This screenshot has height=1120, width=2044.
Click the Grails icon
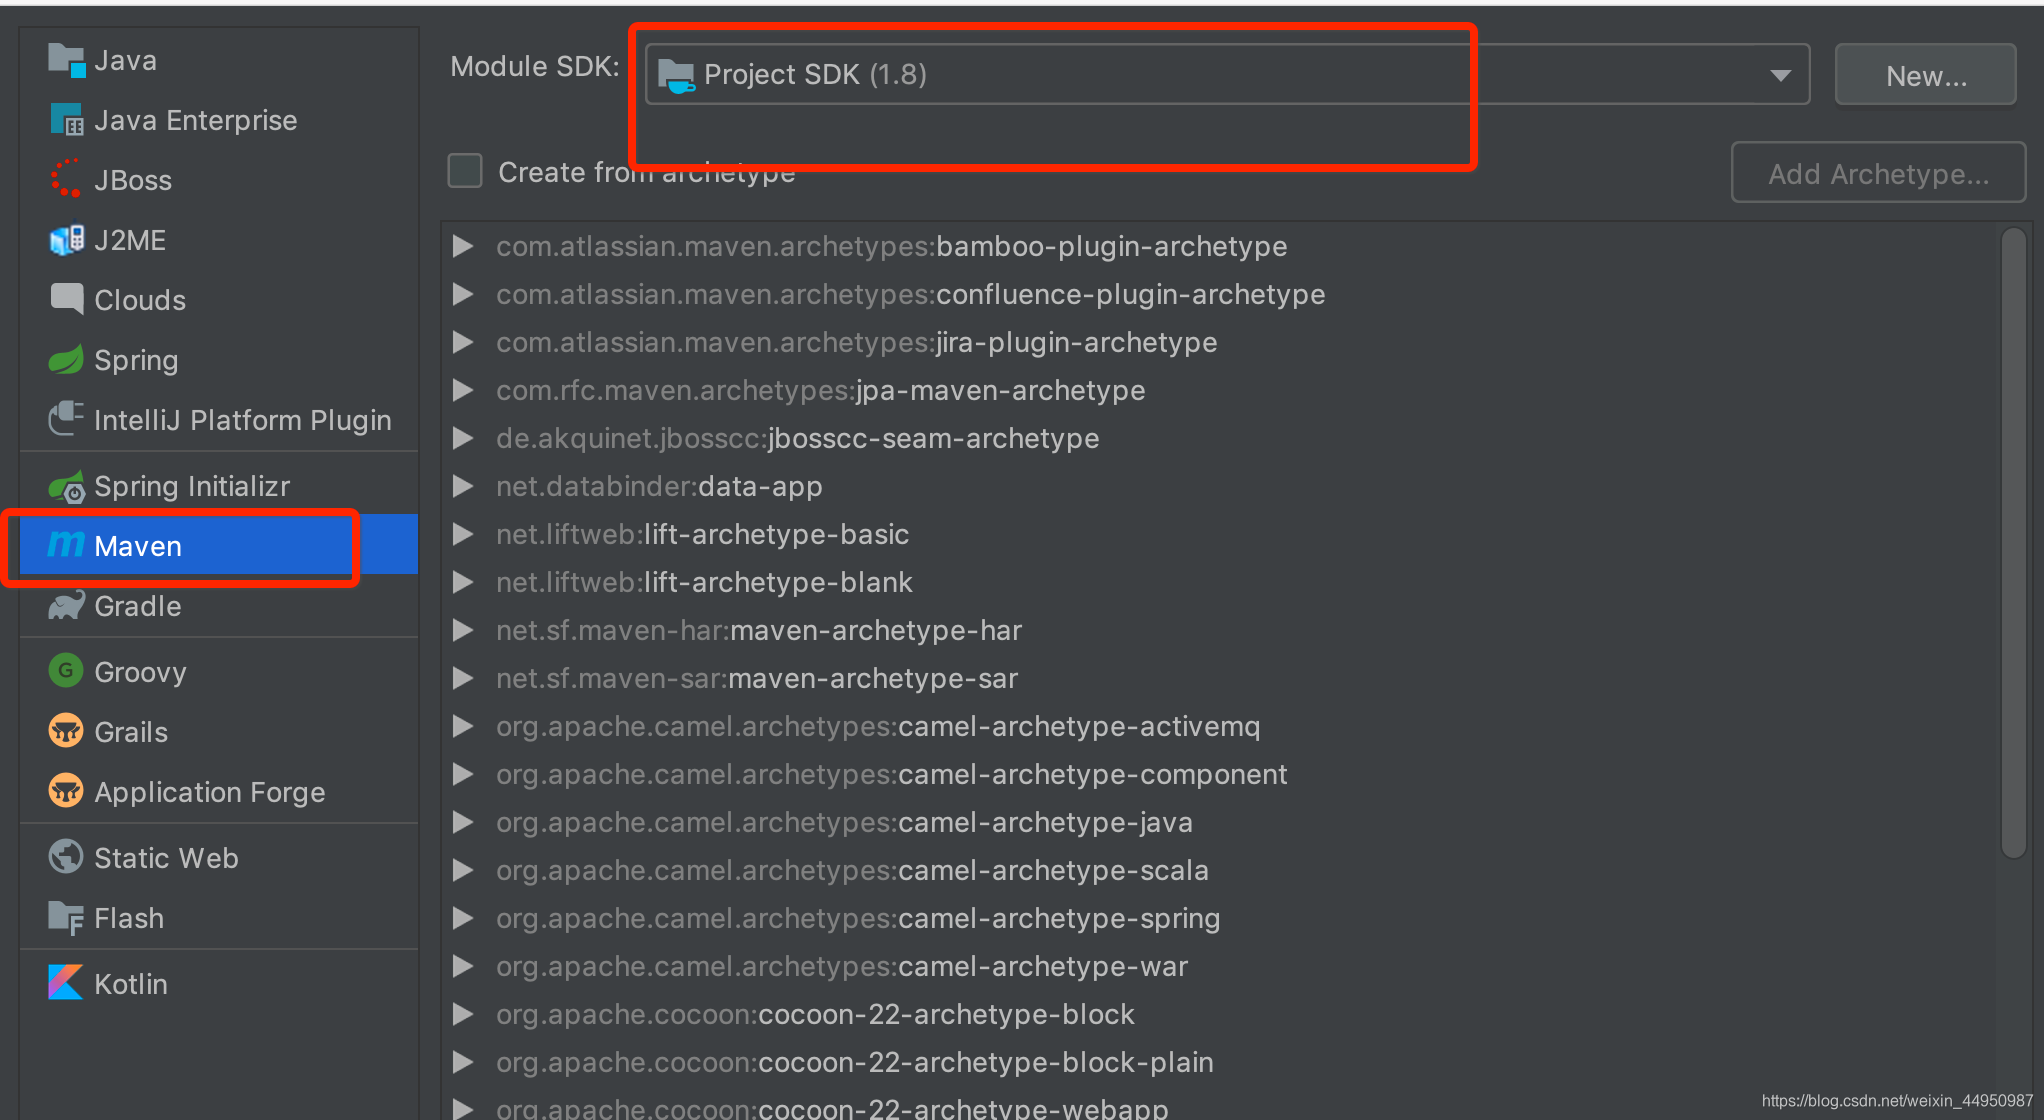pos(66,731)
